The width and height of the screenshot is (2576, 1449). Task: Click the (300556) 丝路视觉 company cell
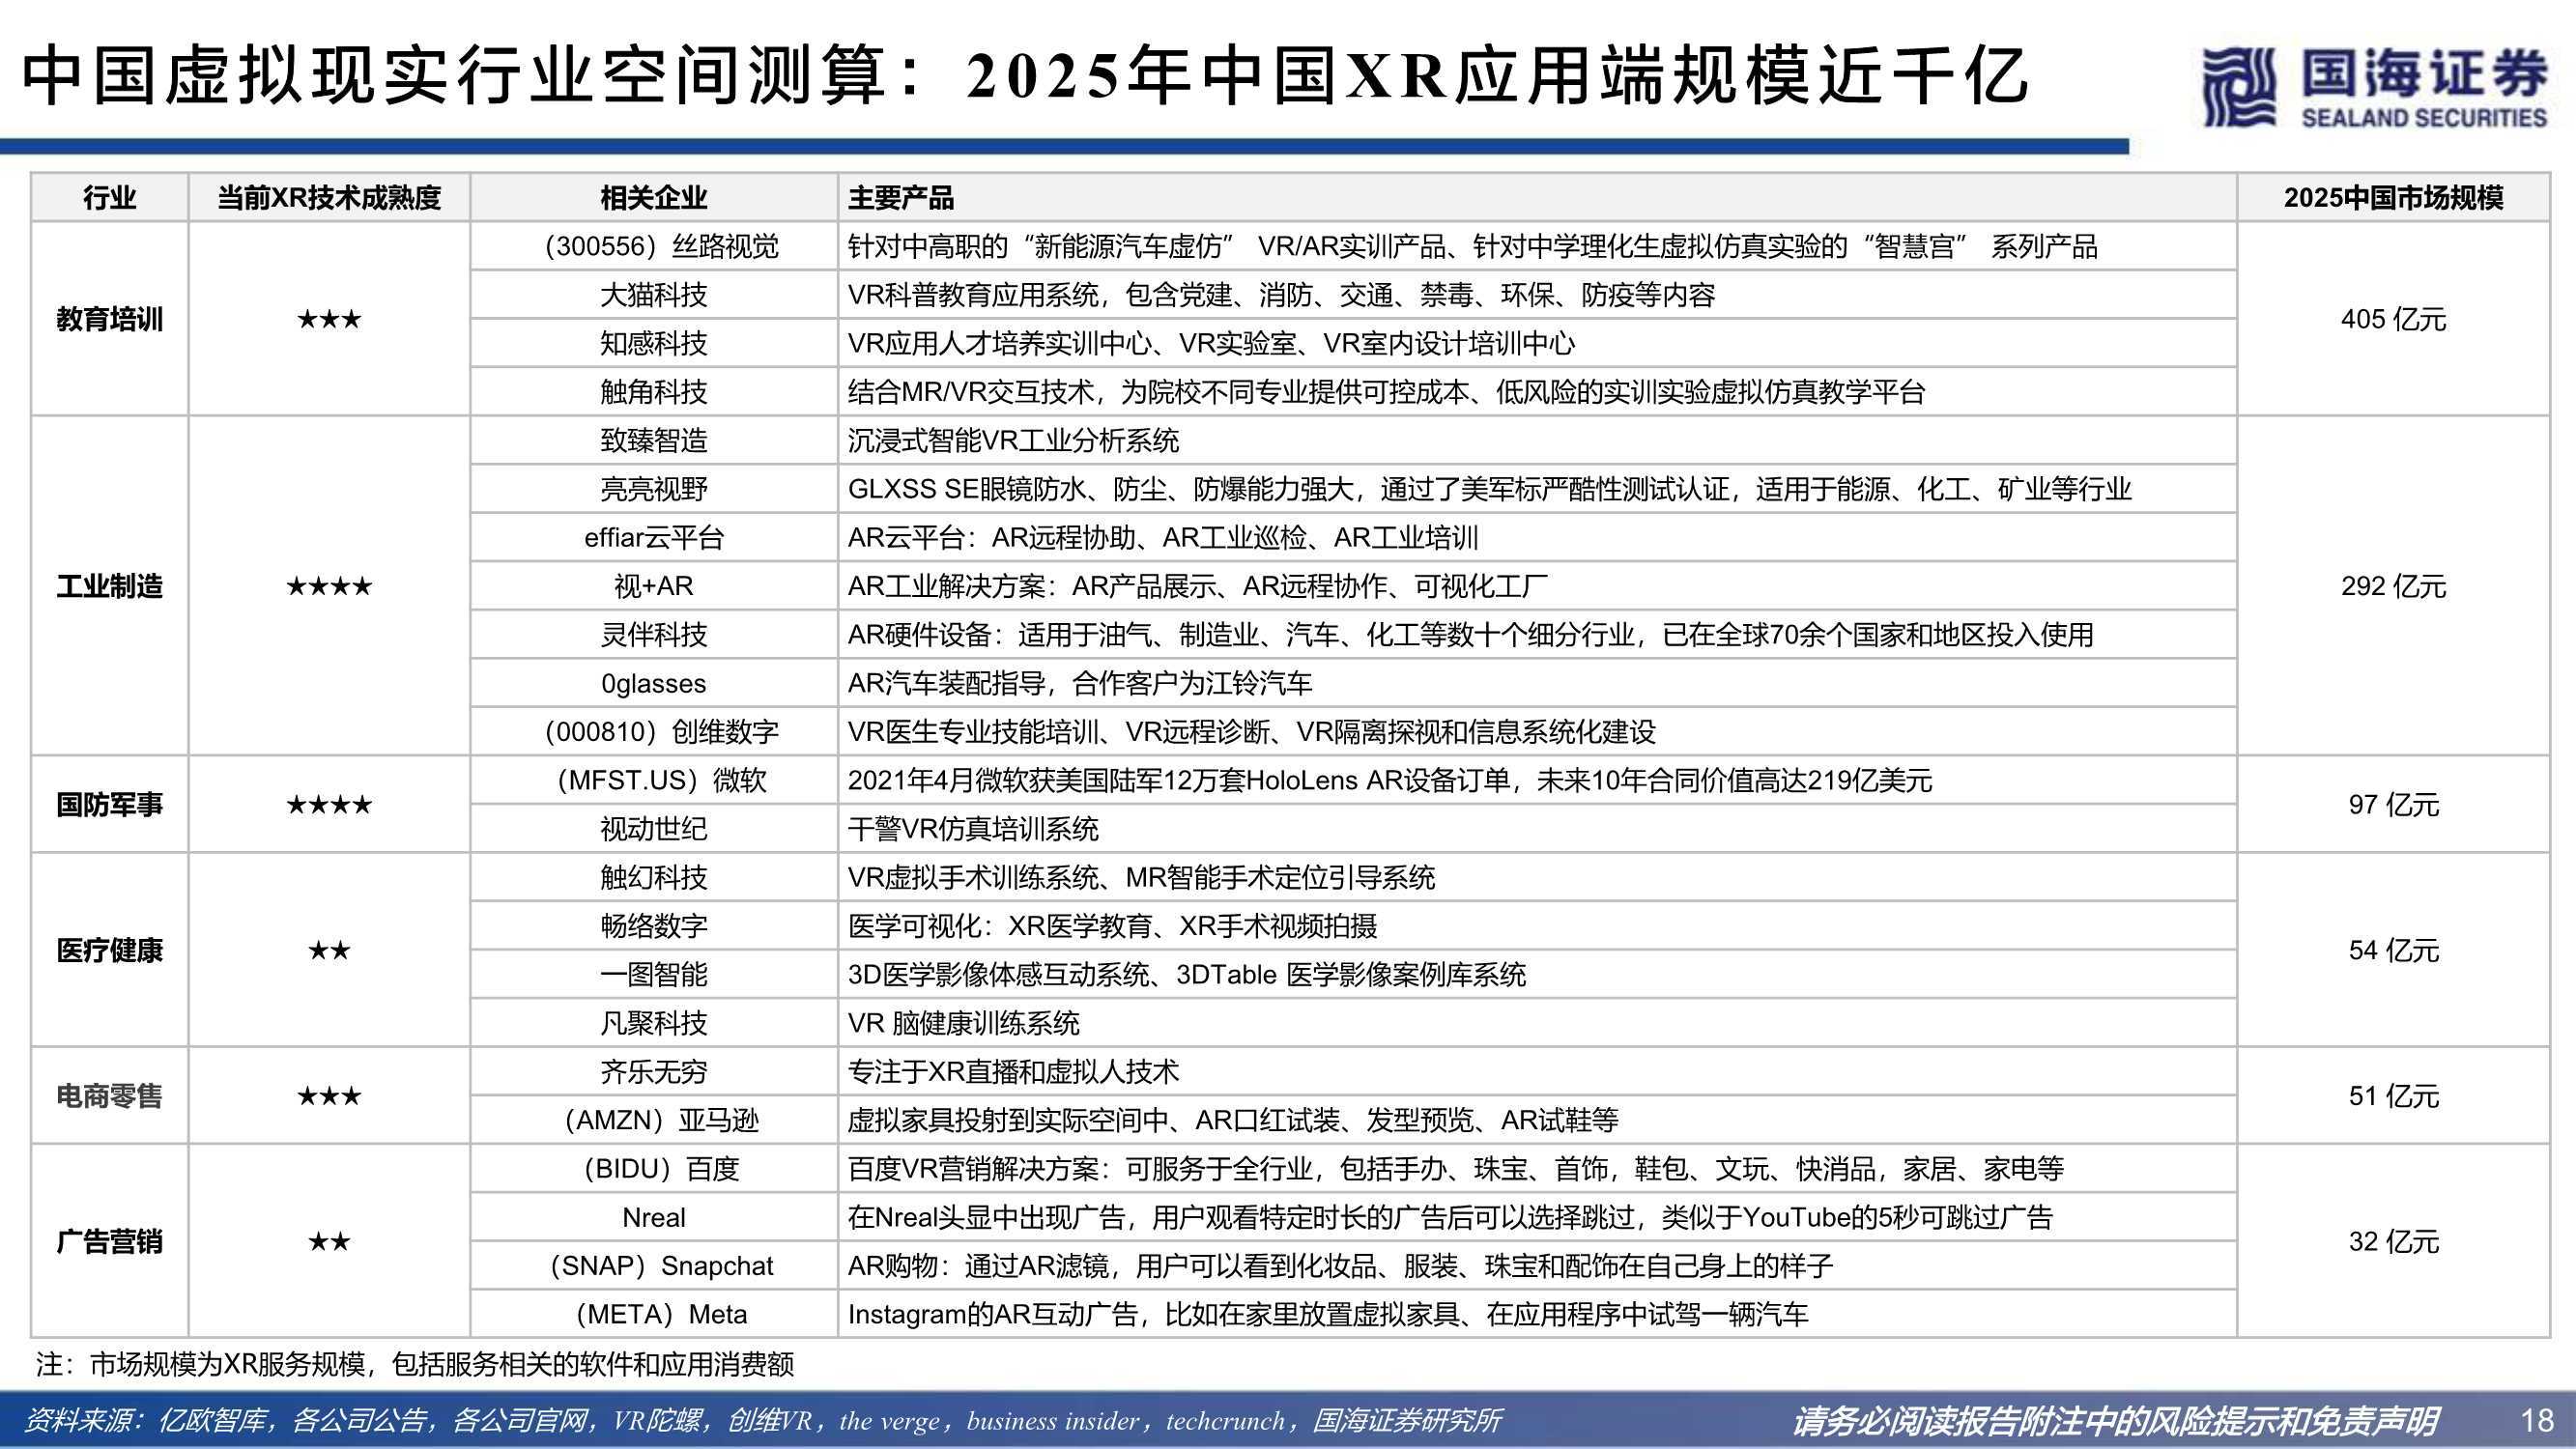653,246
